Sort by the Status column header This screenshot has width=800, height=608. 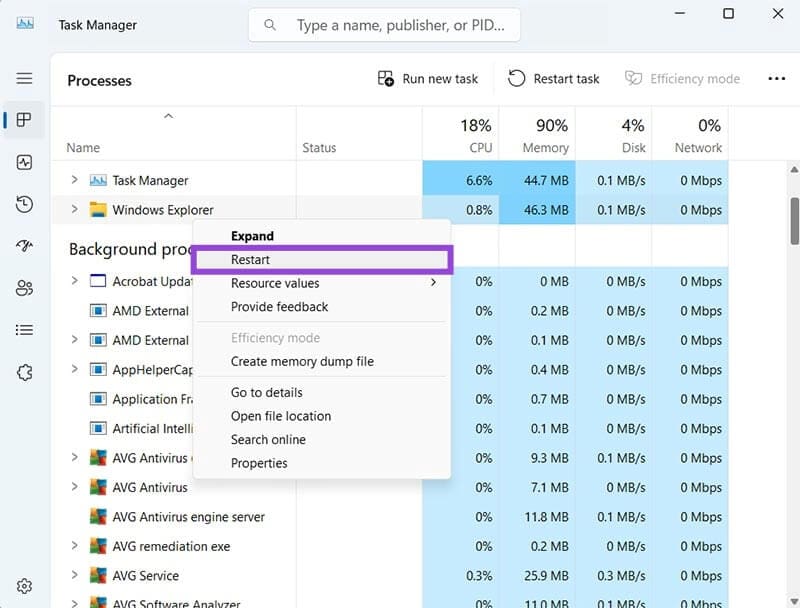359,134
